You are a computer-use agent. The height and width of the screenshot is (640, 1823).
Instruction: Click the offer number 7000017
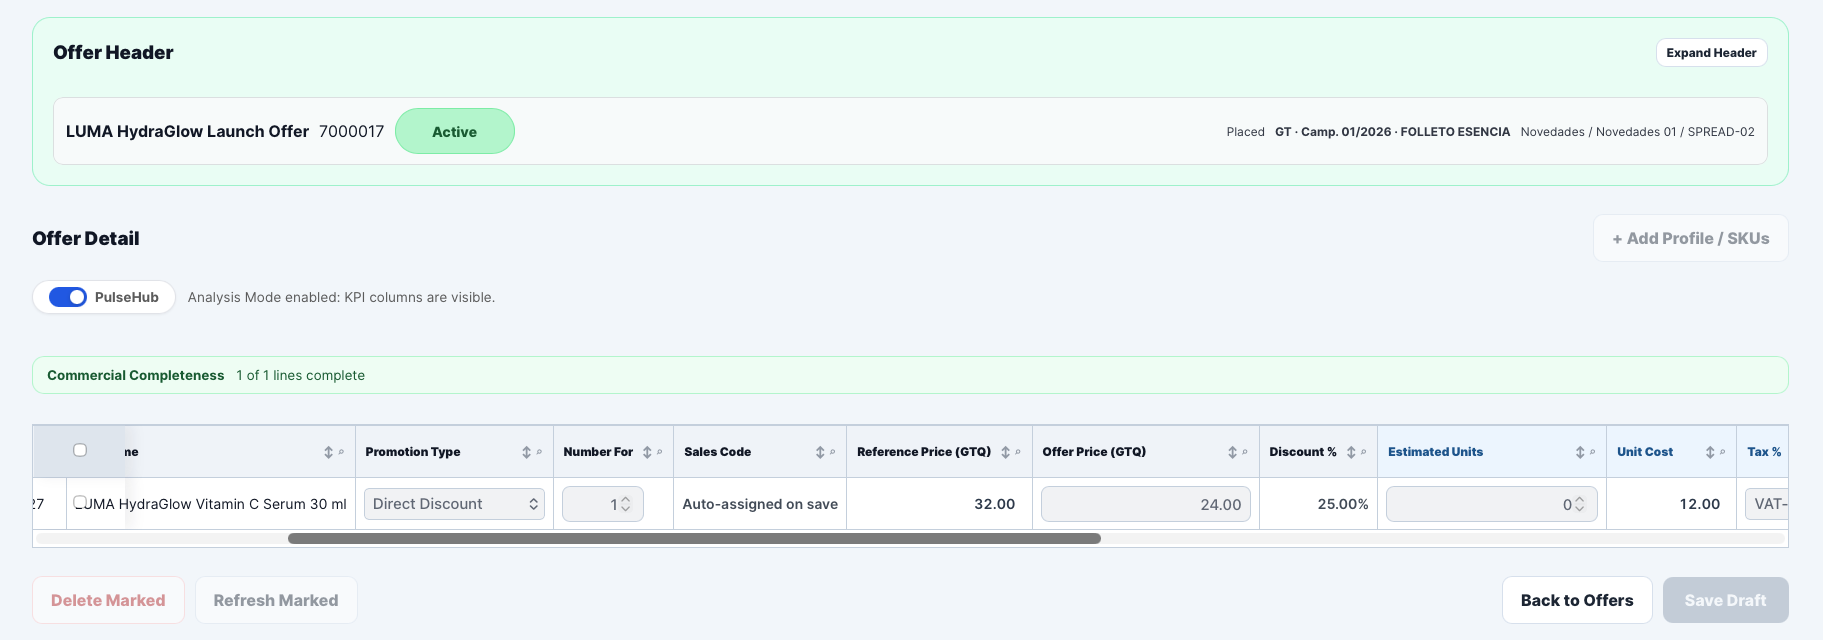tap(351, 131)
